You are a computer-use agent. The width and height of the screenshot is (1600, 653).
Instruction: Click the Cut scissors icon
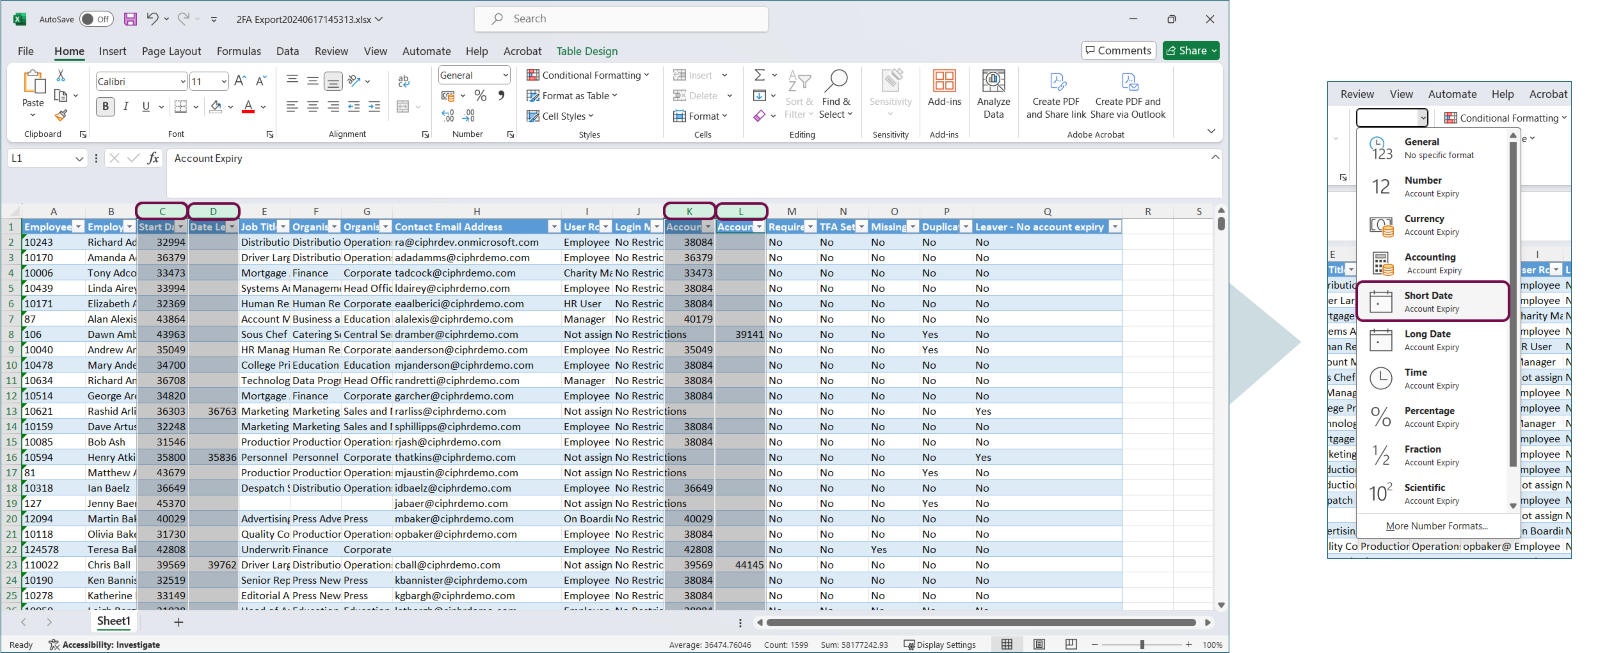coord(60,76)
